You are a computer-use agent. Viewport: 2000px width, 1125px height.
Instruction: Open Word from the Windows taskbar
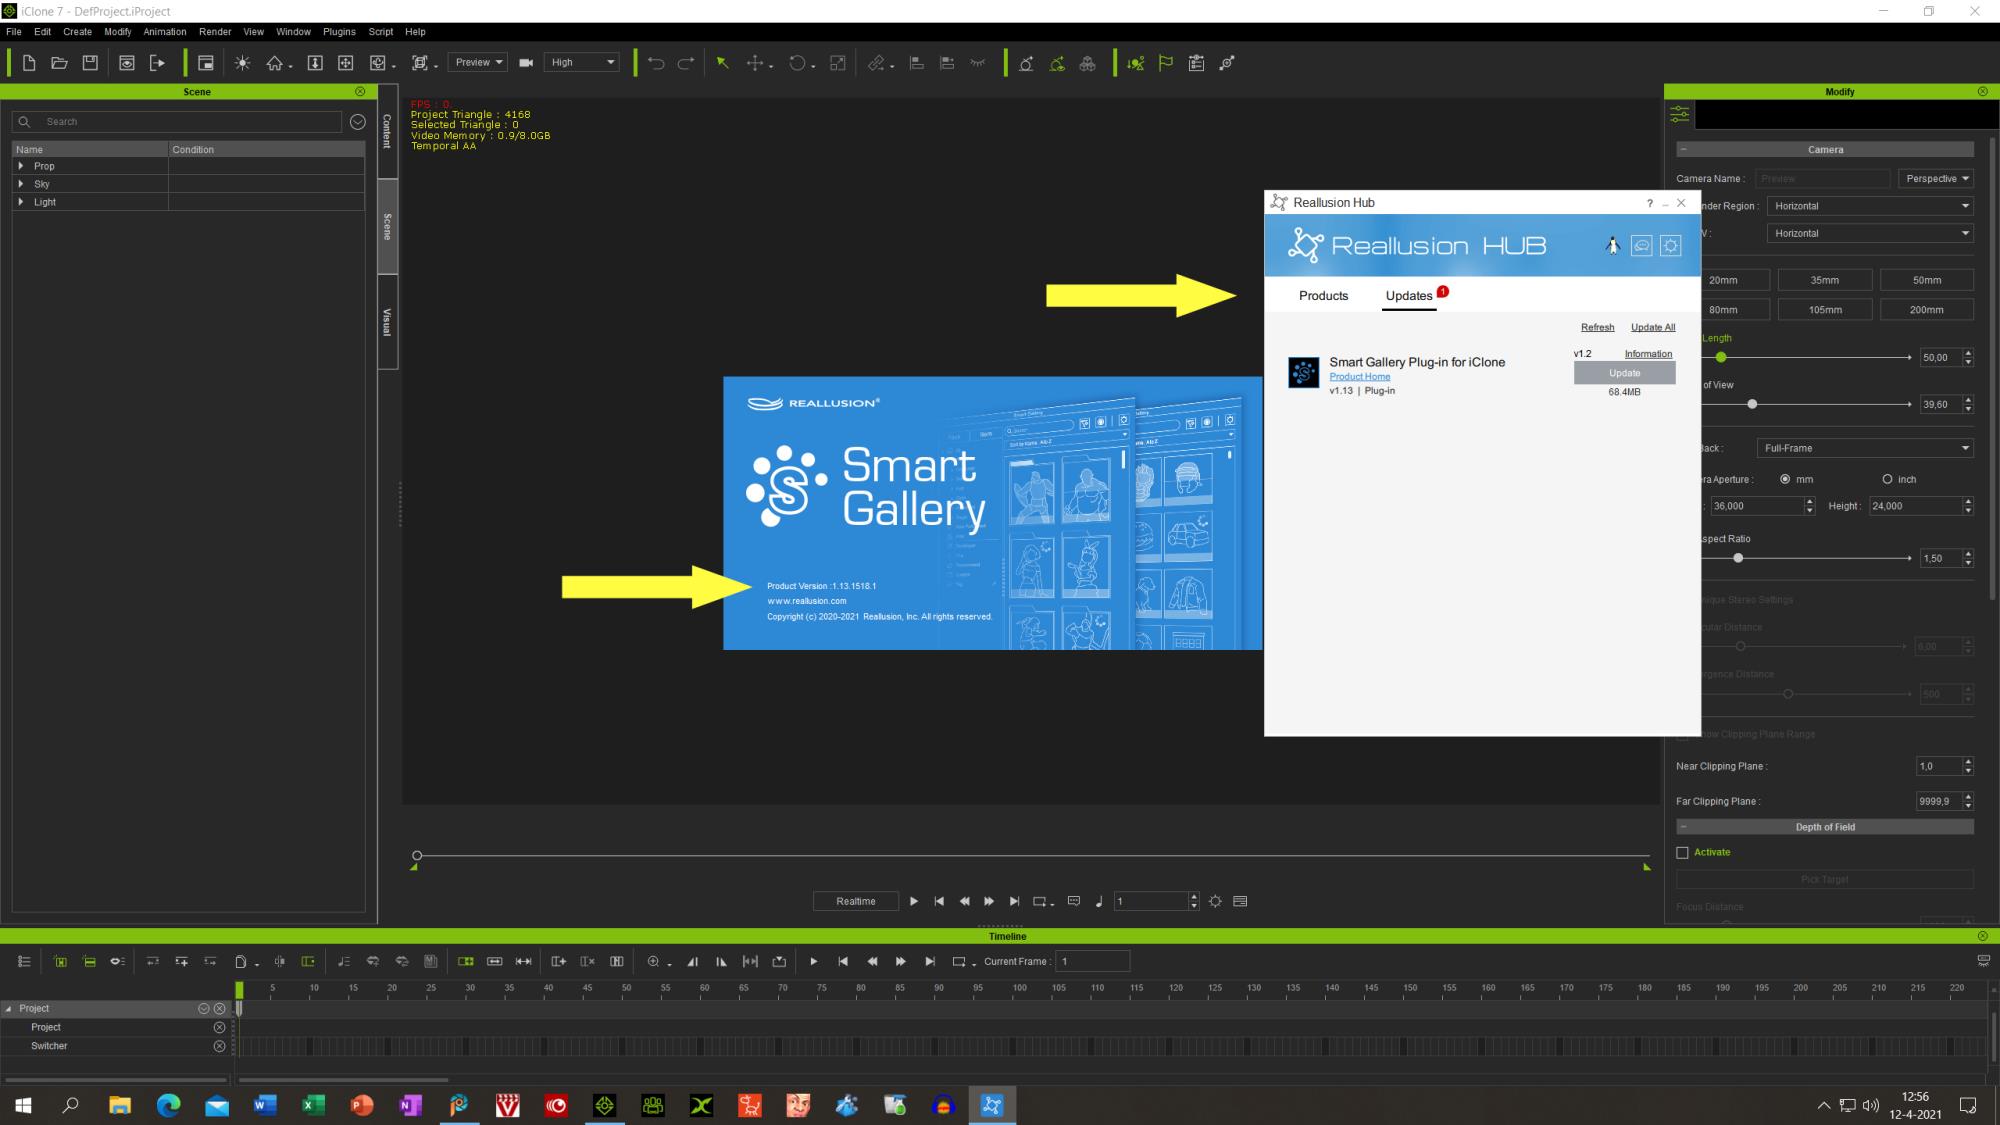pyautogui.click(x=265, y=1105)
